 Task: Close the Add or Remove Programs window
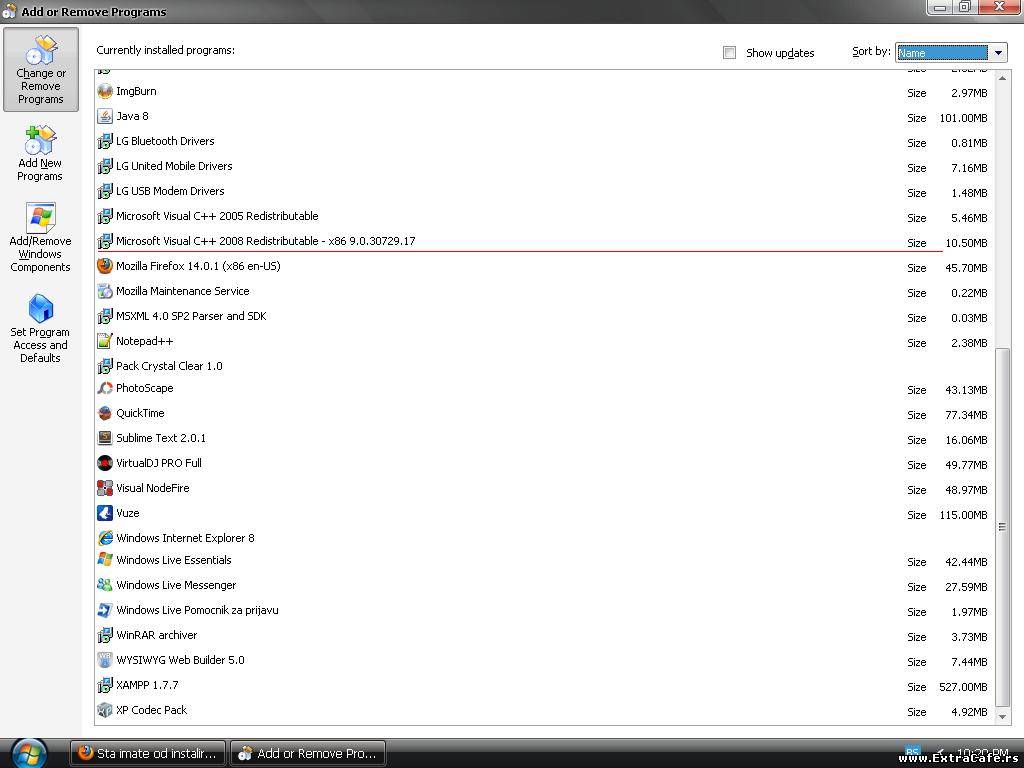pos(999,7)
